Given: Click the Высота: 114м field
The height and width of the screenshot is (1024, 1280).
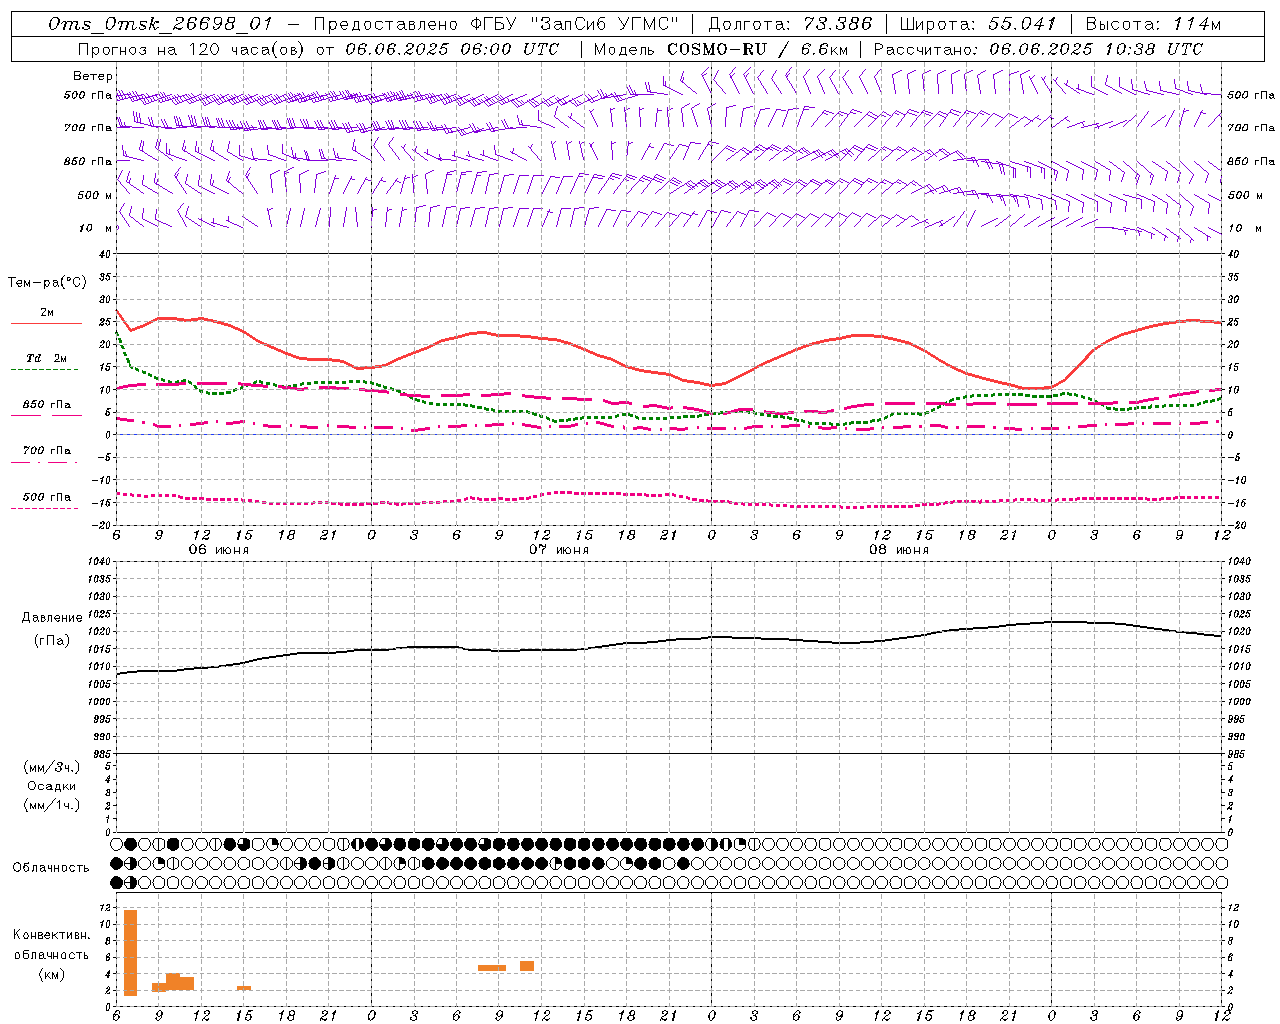Looking at the screenshot, I should tap(1152, 24).
